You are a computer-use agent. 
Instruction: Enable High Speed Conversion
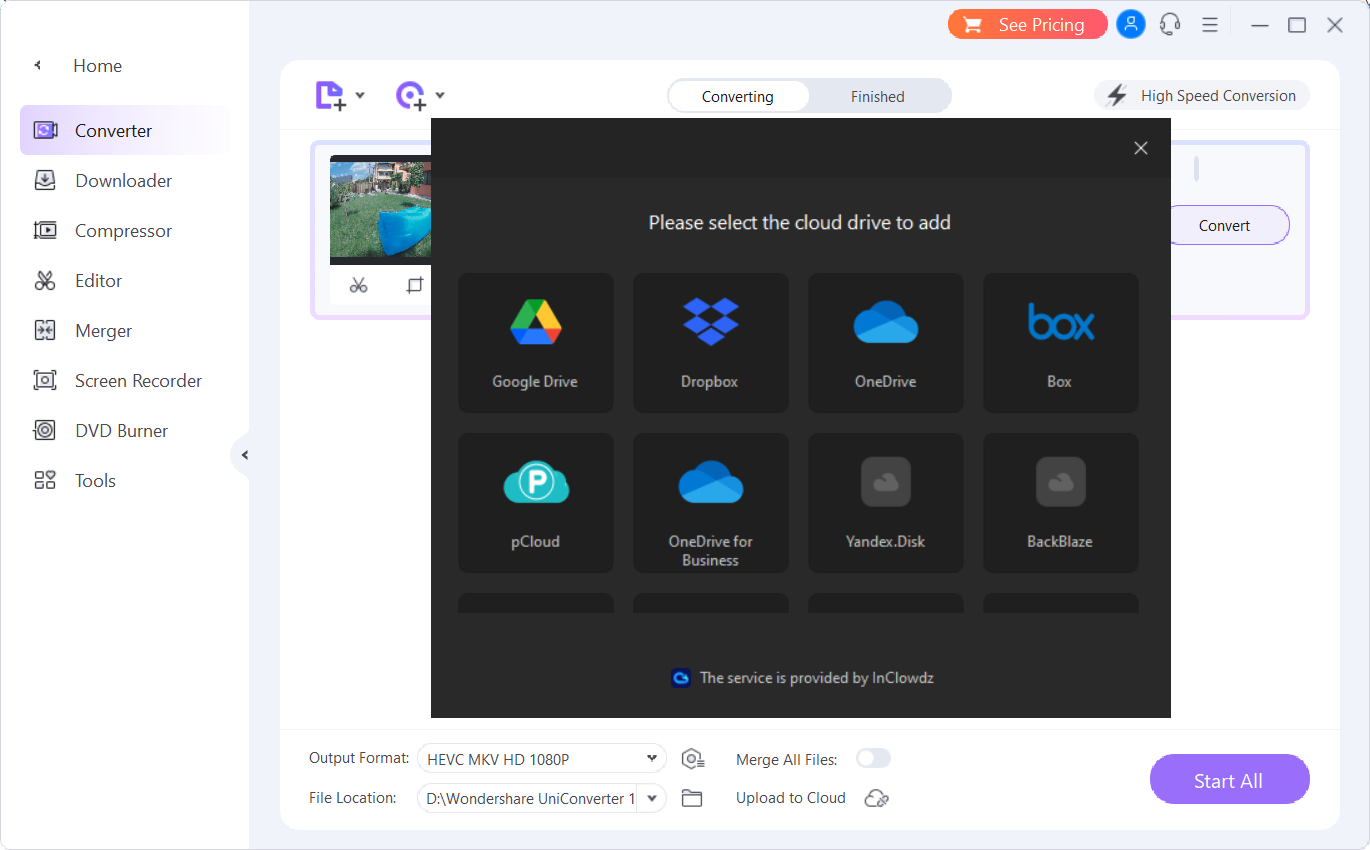(1202, 96)
